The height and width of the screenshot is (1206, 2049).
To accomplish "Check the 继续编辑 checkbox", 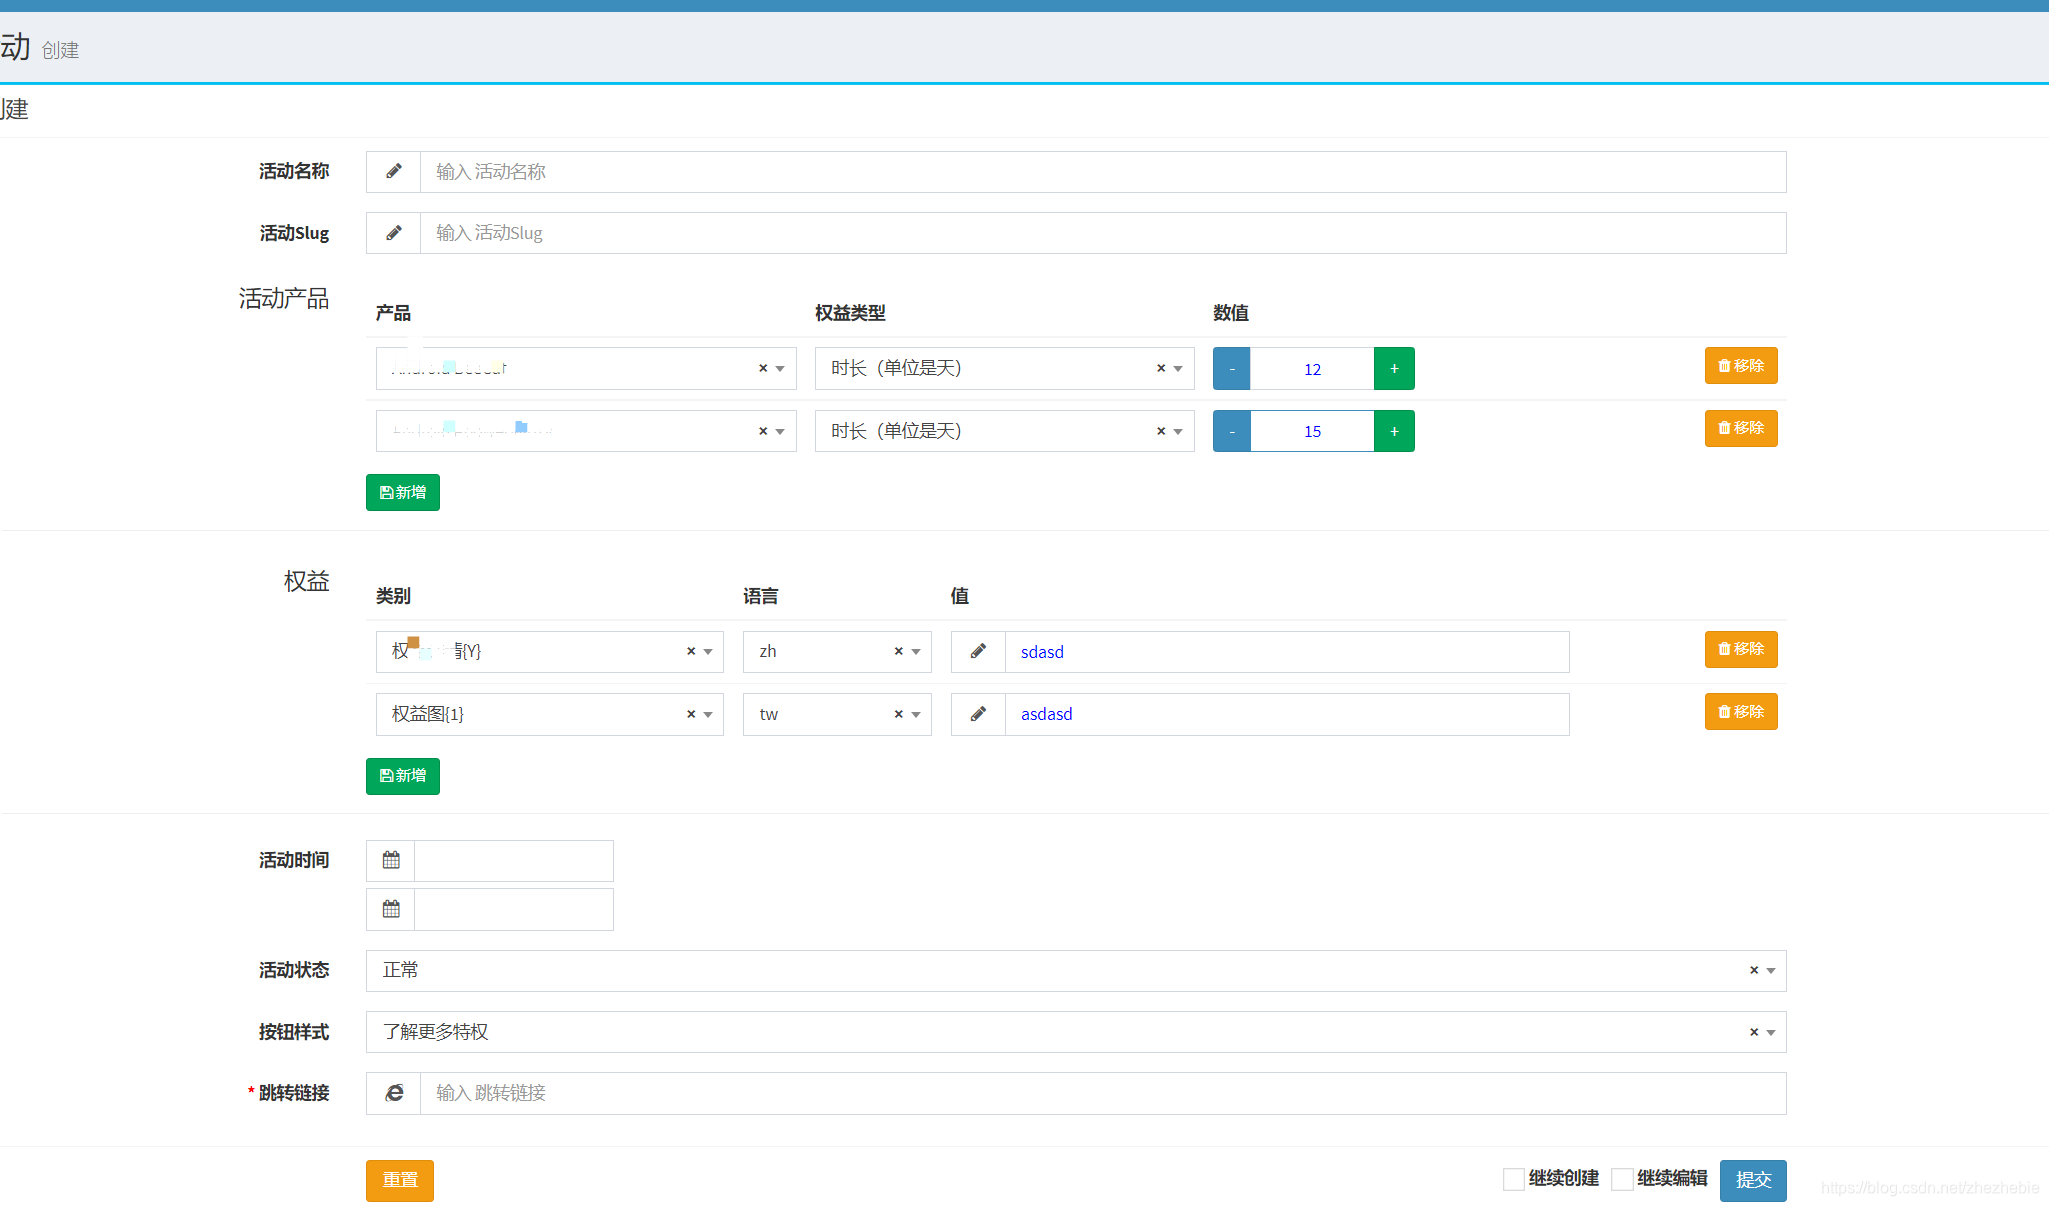I will pyautogui.click(x=1622, y=1179).
